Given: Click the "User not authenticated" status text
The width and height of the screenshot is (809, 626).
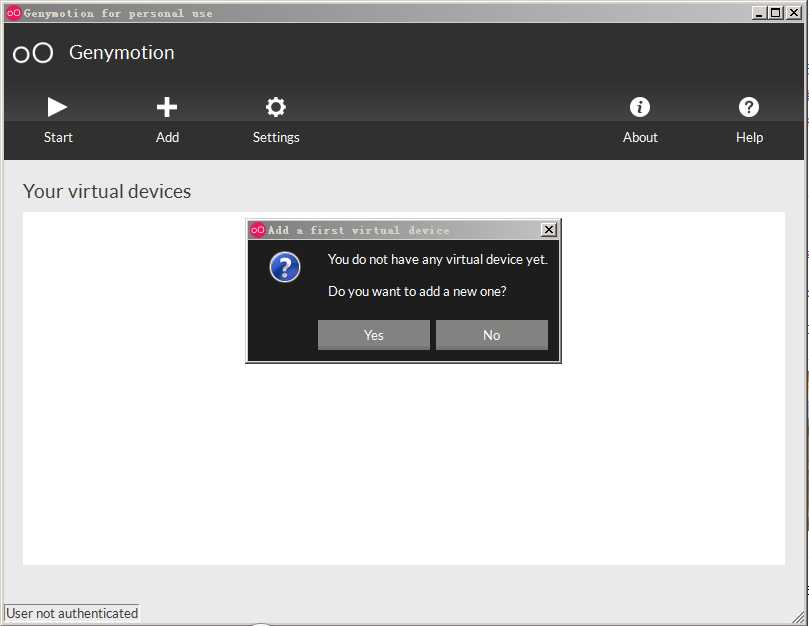Looking at the screenshot, I should pyautogui.click(x=72, y=613).
